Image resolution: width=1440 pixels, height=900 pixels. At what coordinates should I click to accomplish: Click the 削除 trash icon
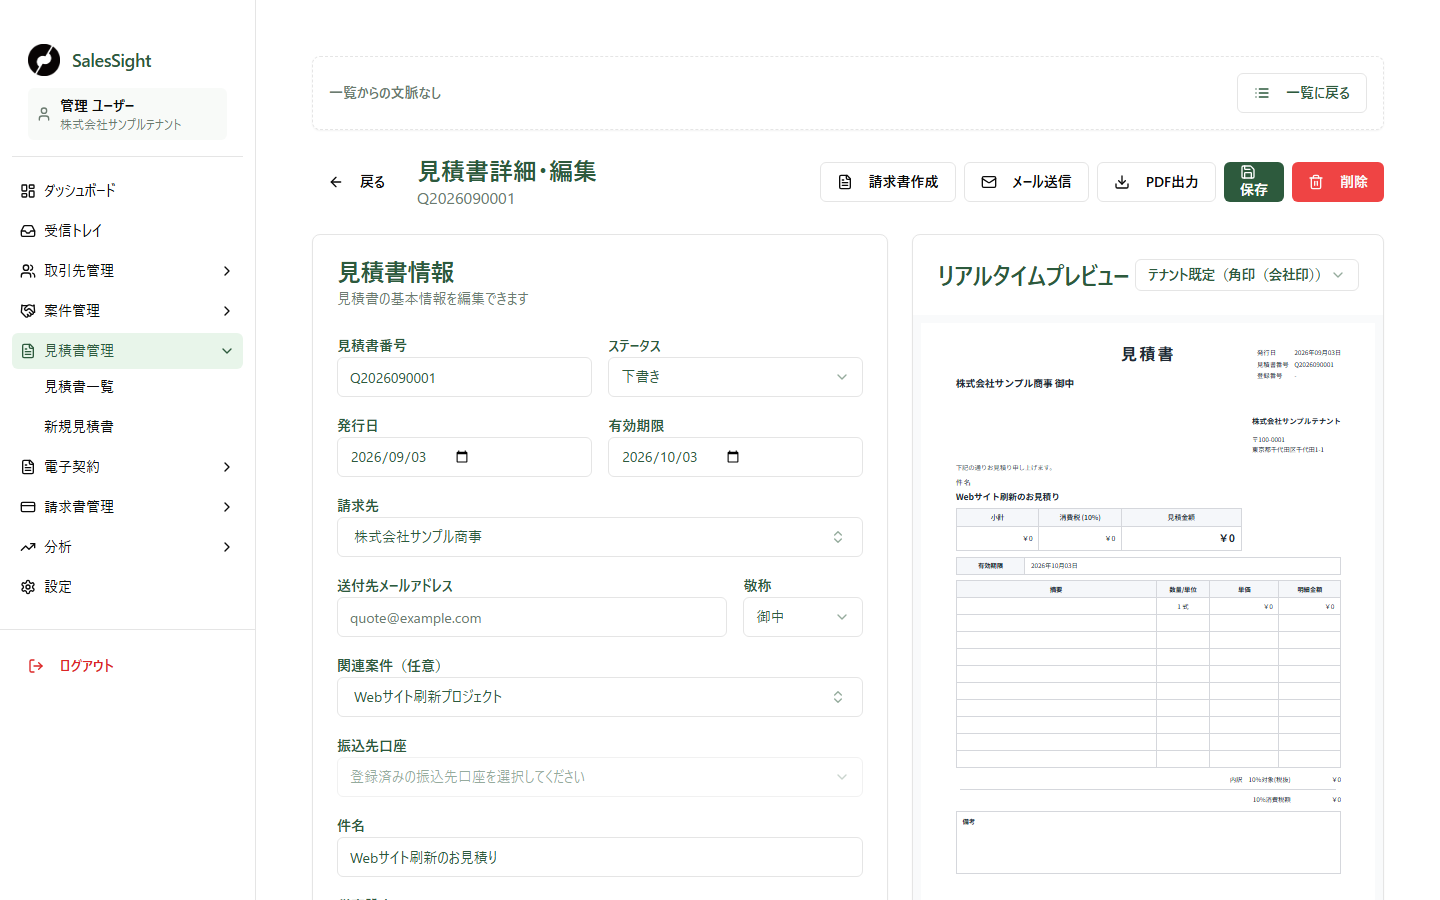pos(1316,182)
